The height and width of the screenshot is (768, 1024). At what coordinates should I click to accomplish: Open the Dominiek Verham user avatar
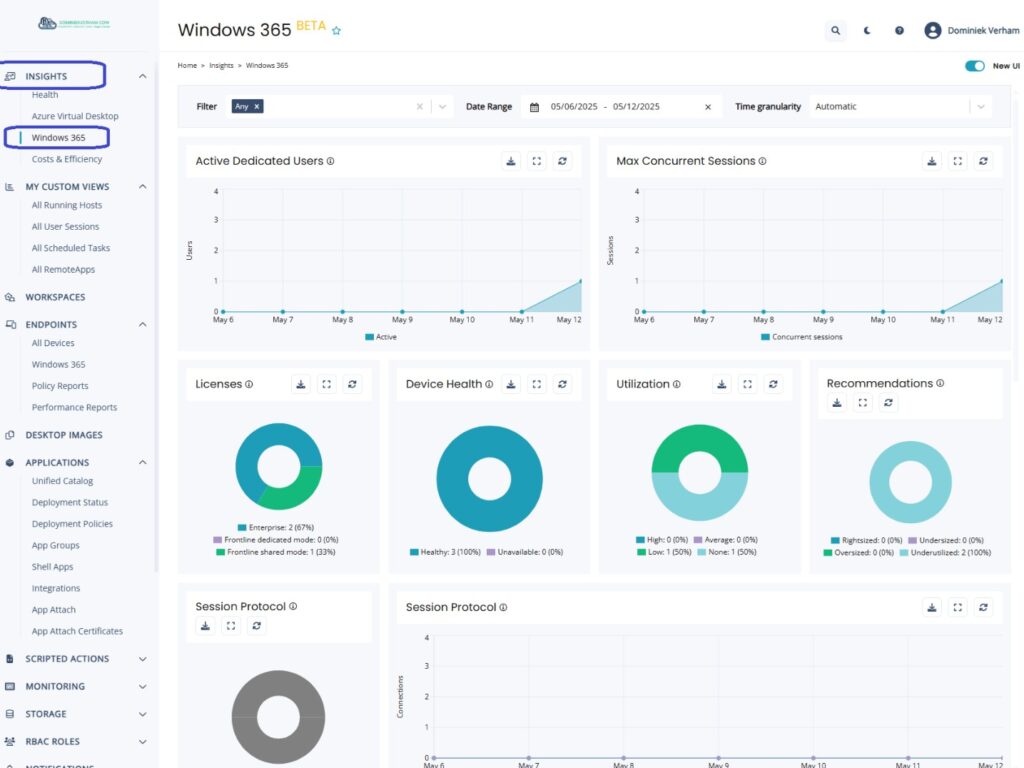click(x=933, y=30)
